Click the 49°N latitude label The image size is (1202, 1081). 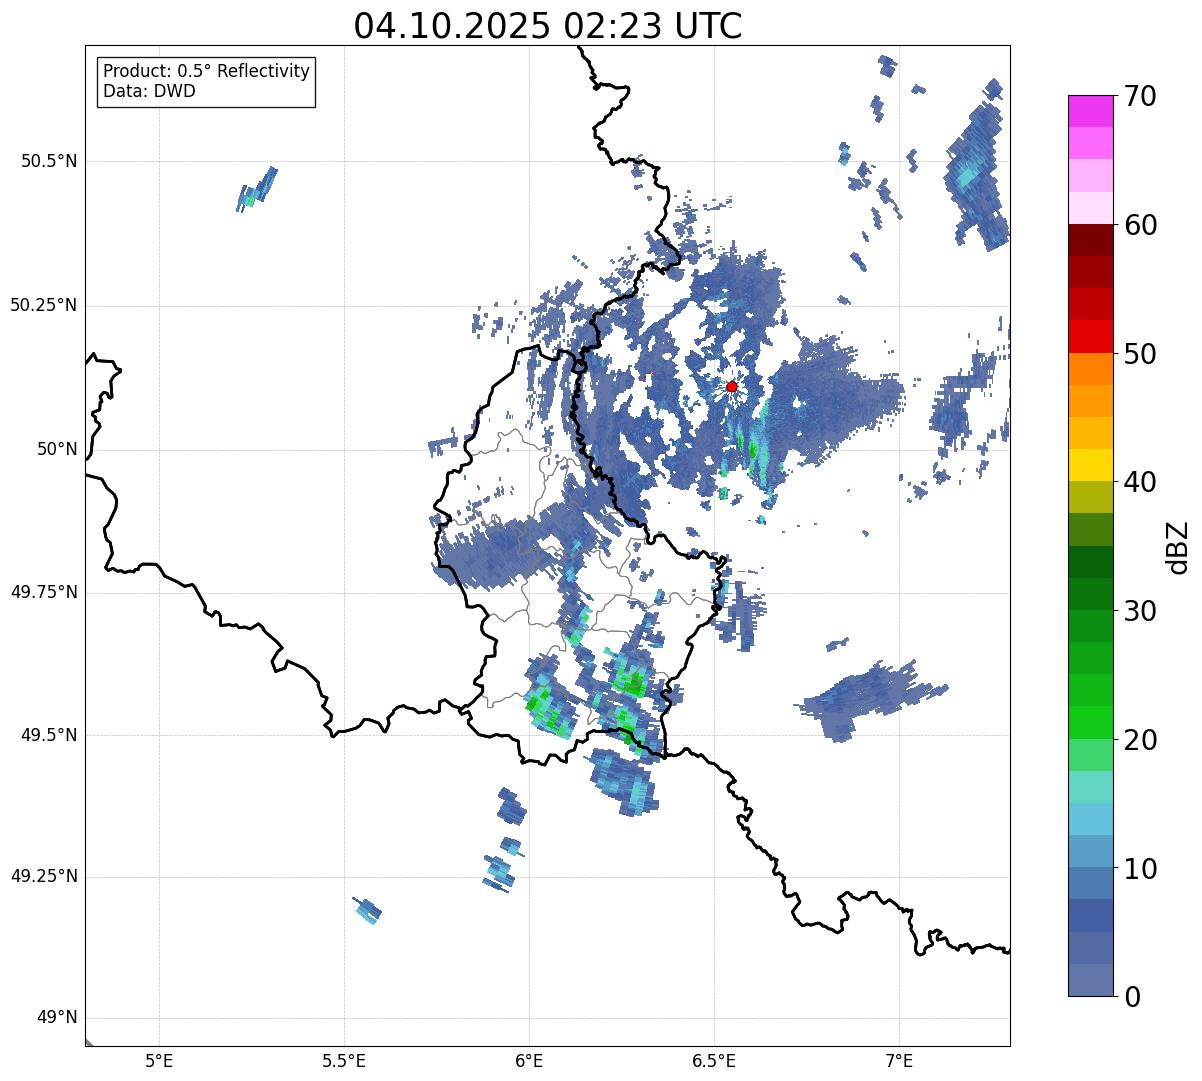[x=57, y=1018]
